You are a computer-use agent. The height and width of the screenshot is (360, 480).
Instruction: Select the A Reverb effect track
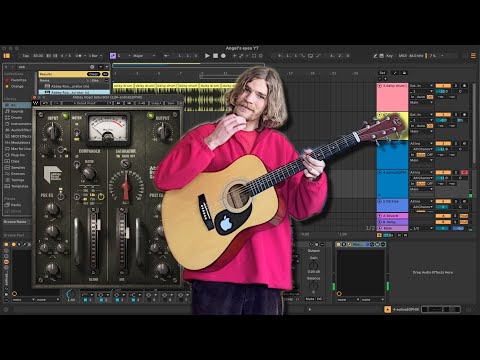coord(392,216)
